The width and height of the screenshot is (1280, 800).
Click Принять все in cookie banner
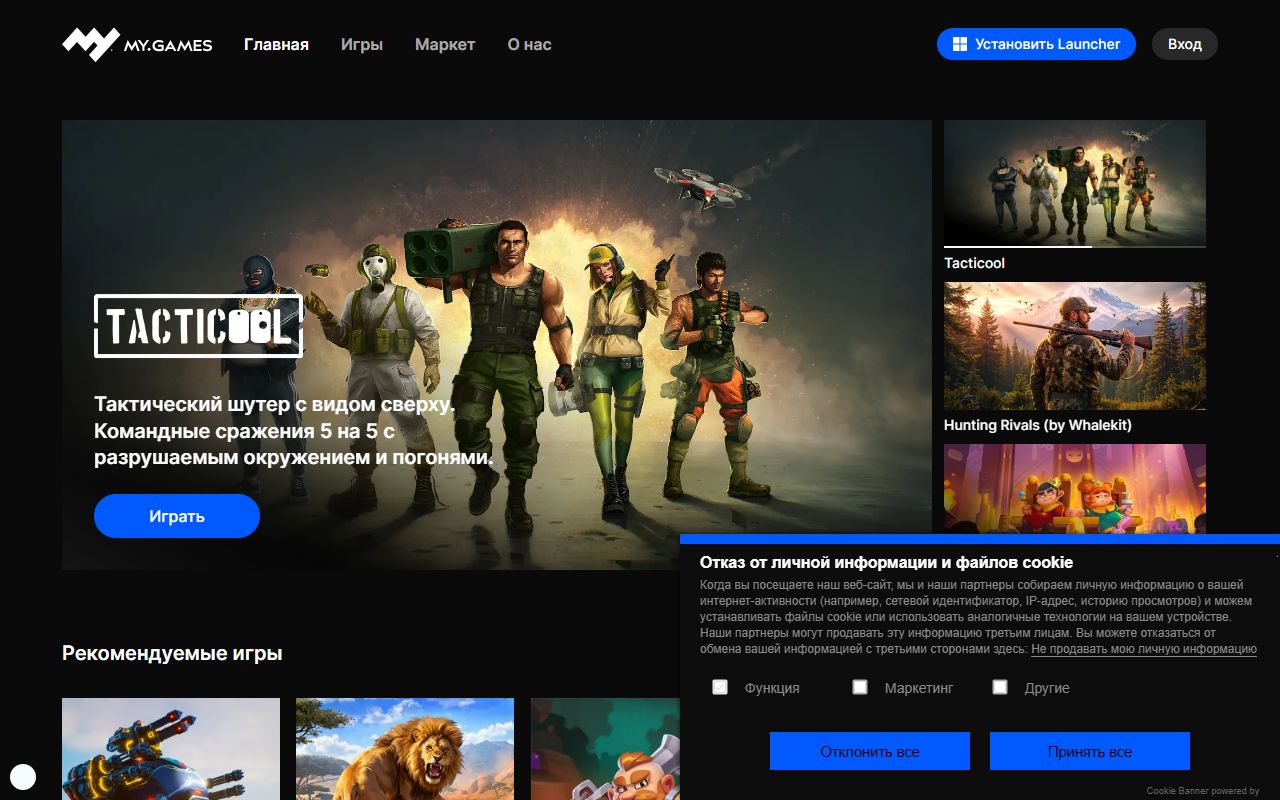(x=1090, y=751)
